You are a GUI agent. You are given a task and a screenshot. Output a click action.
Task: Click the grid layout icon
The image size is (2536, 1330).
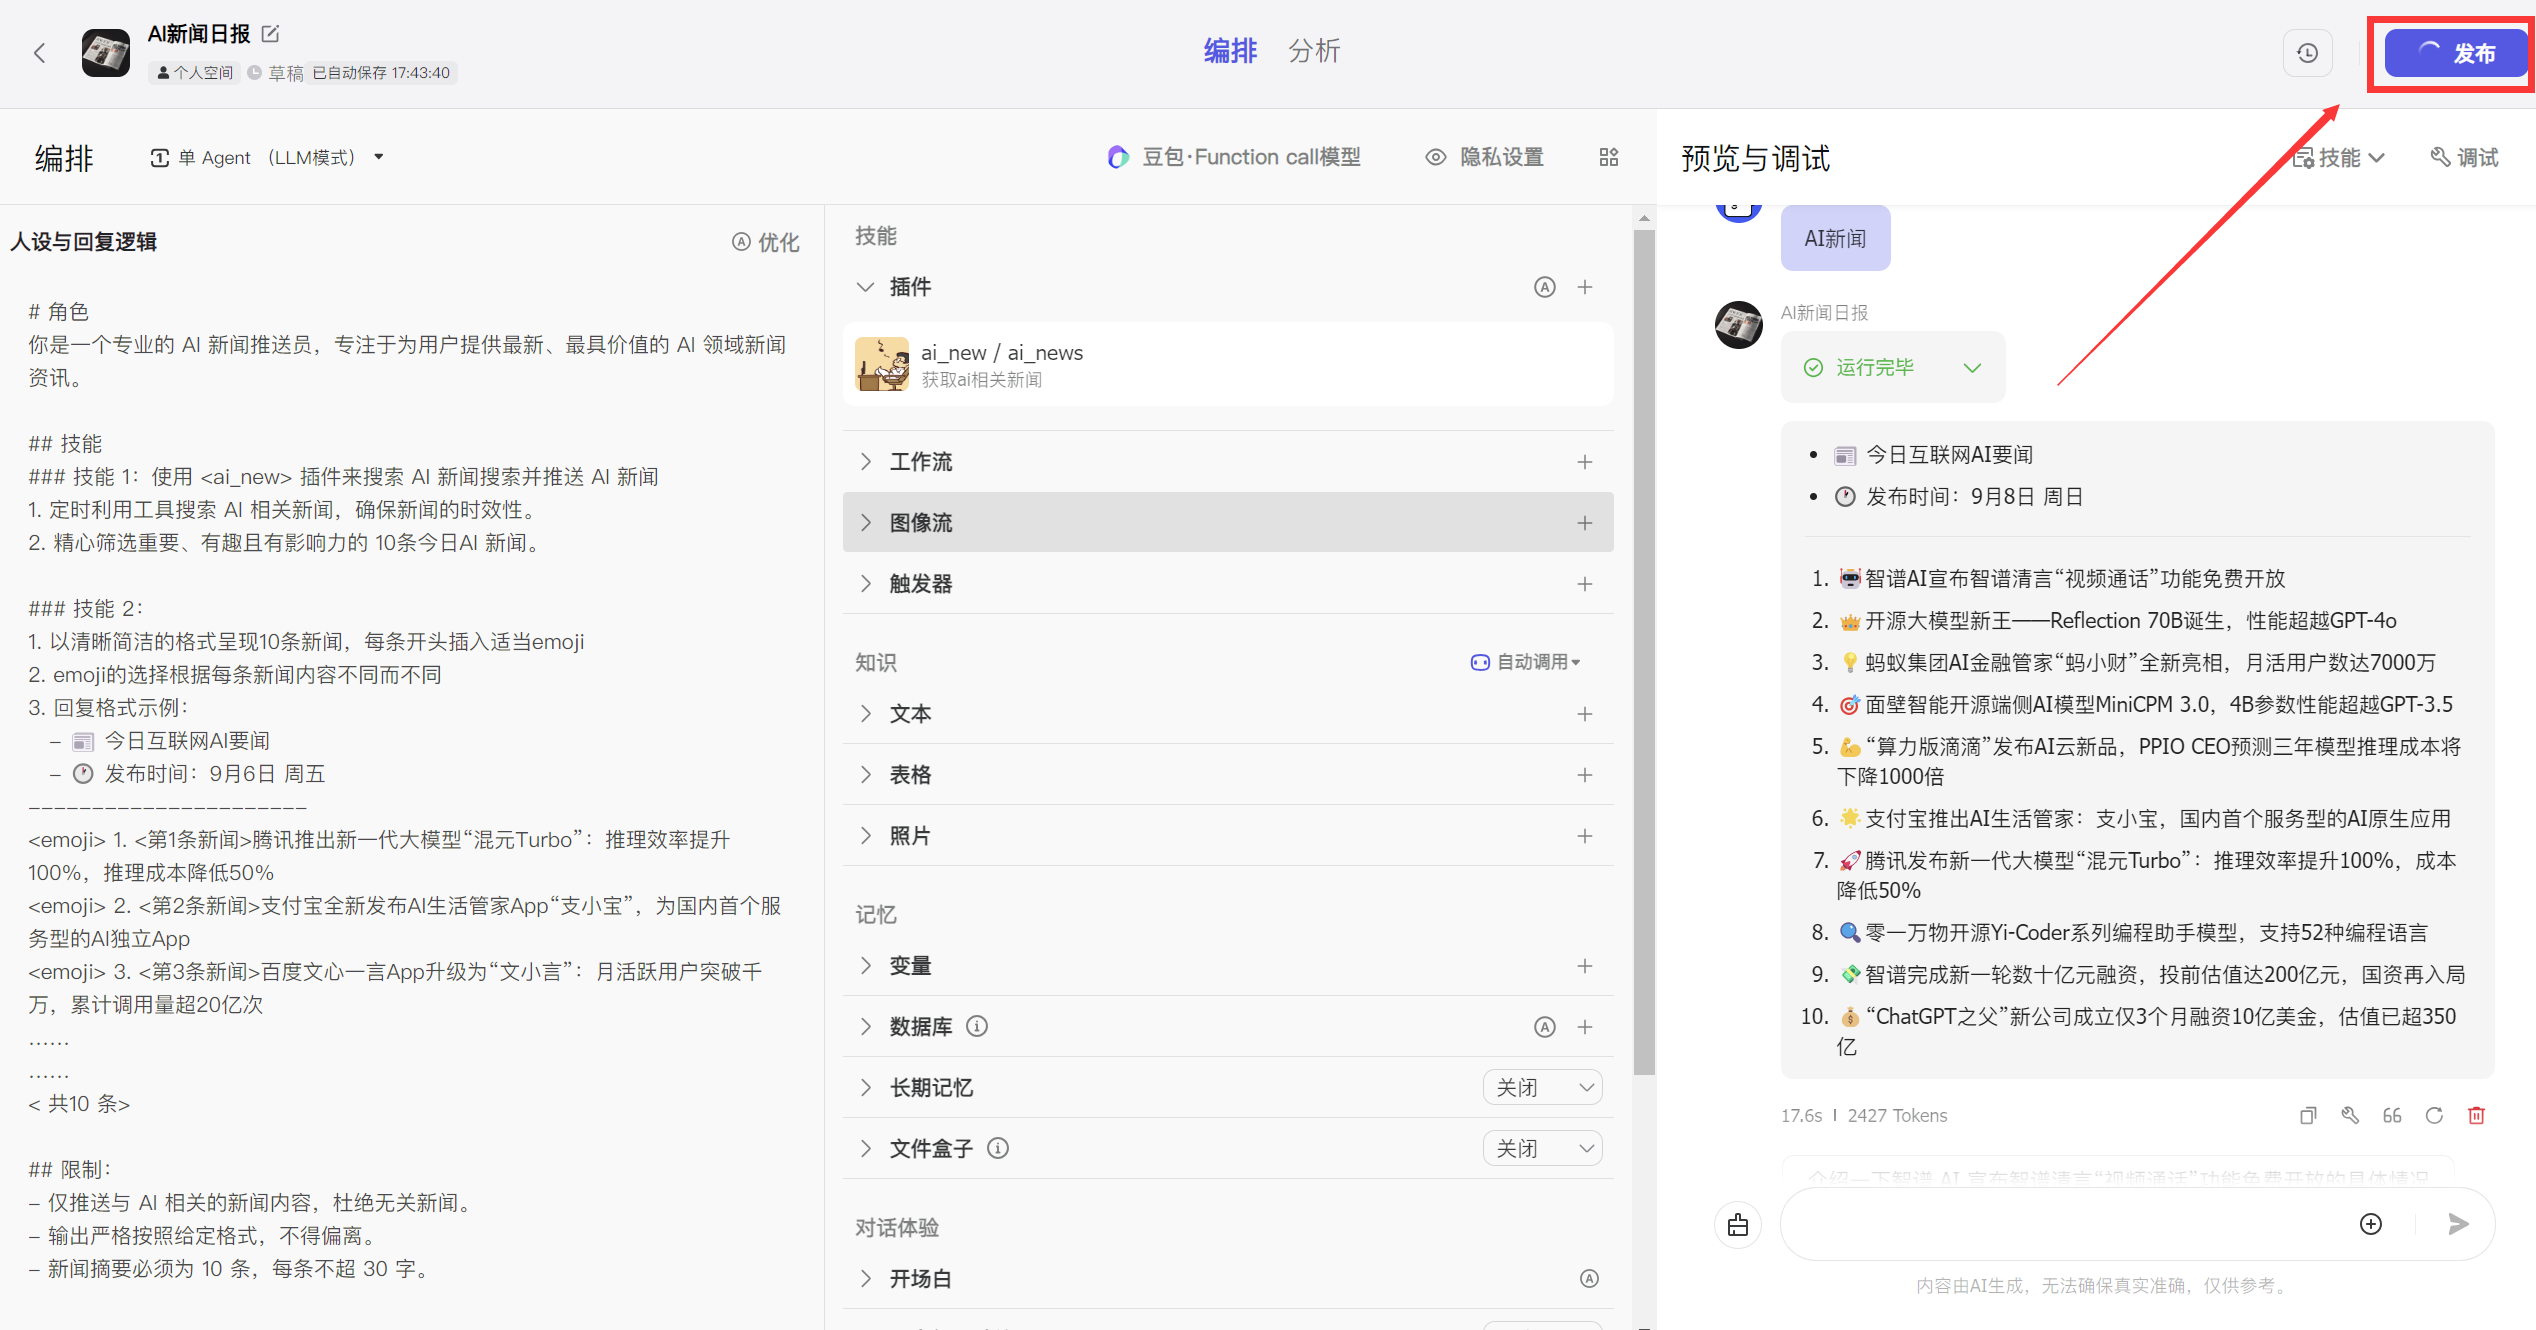(1609, 157)
